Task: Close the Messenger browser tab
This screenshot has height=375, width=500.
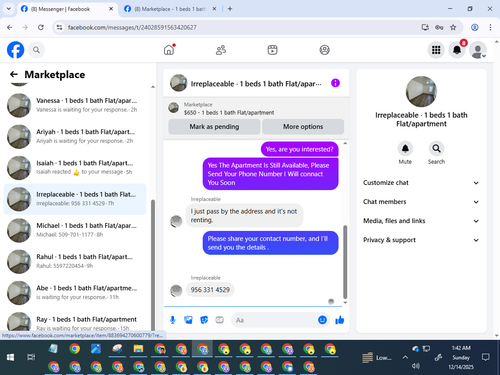Action: 111,9
